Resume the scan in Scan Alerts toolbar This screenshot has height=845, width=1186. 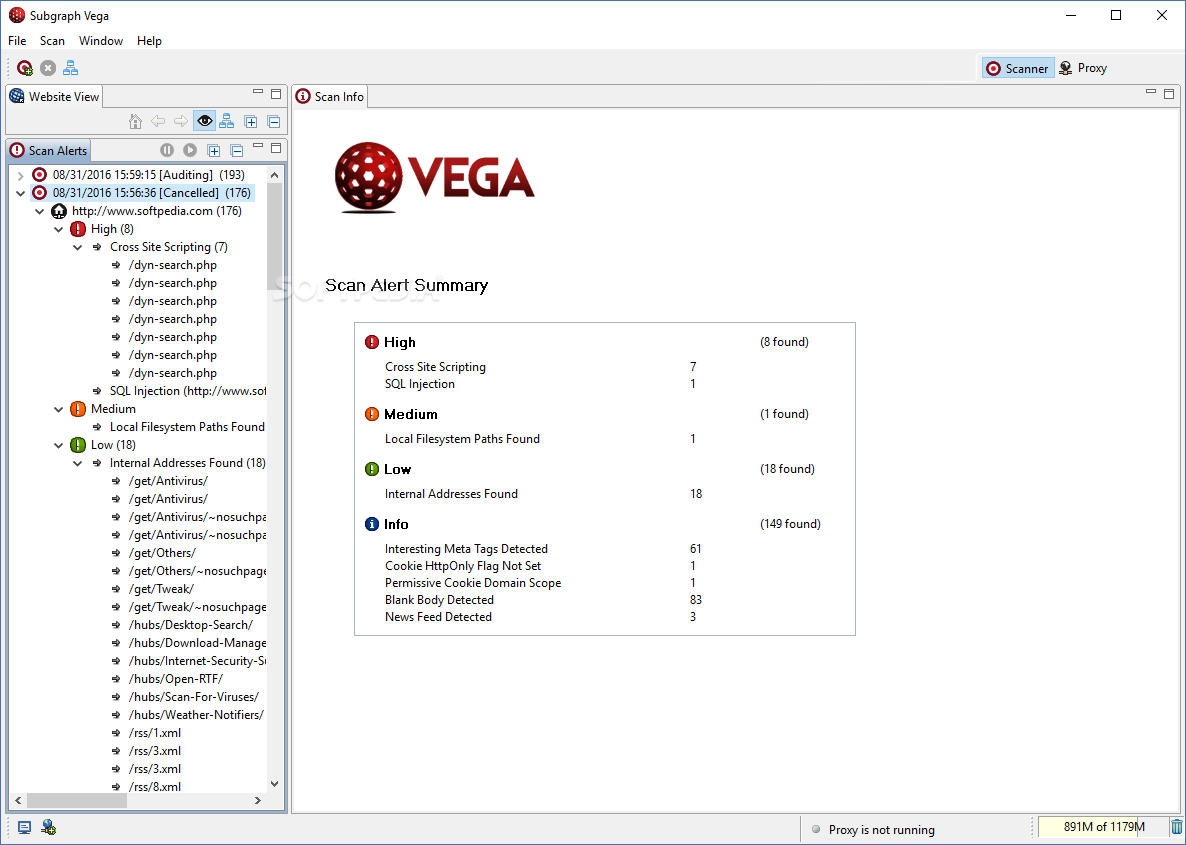(190, 151)
